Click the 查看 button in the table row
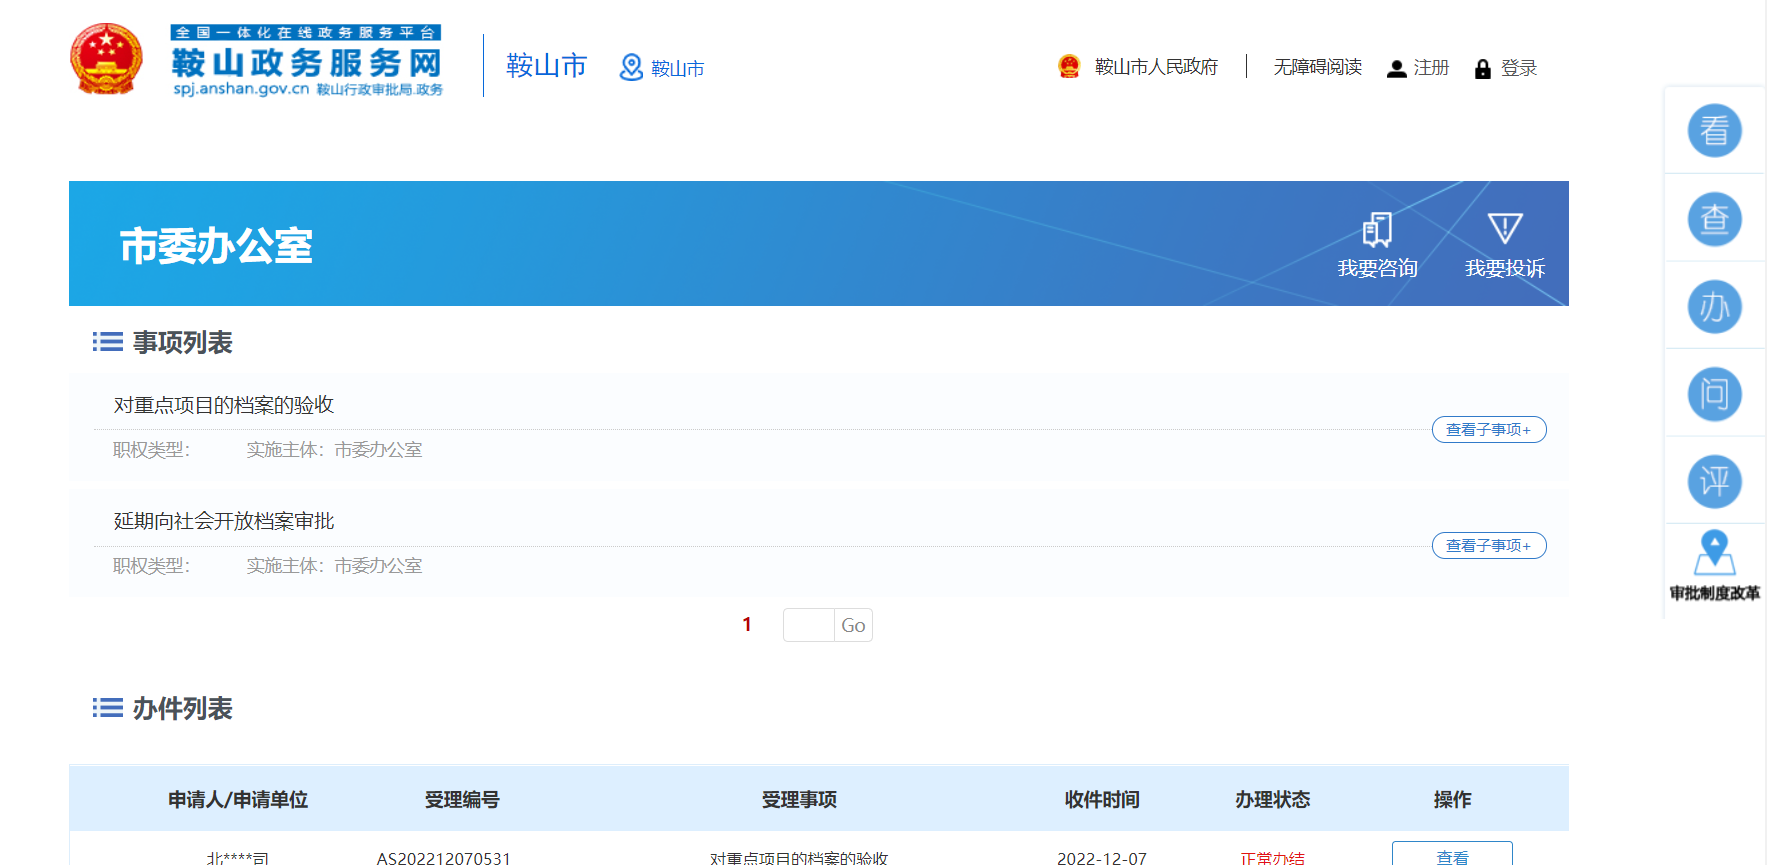Viewport: 1767px width, 865px height. click(x=1451, y=856)
